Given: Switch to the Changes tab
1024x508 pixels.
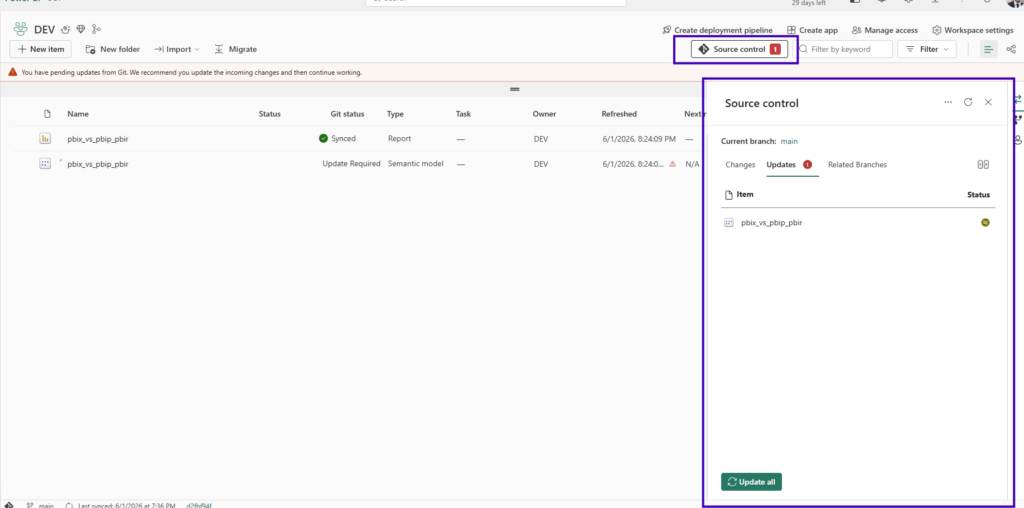Looking at the screenshot, I should click(x=741, y=165).
